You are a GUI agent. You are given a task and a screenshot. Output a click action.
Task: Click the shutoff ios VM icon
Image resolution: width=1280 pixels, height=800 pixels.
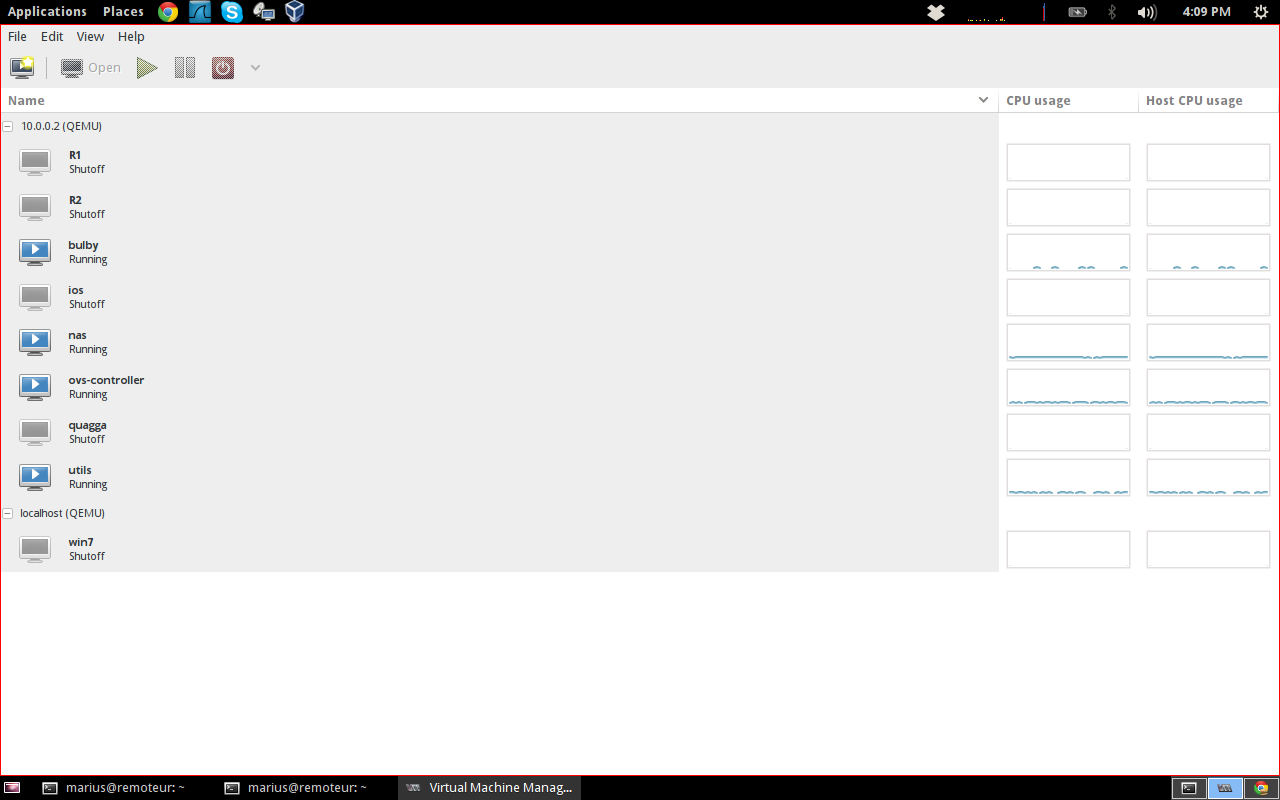[35, 297]
